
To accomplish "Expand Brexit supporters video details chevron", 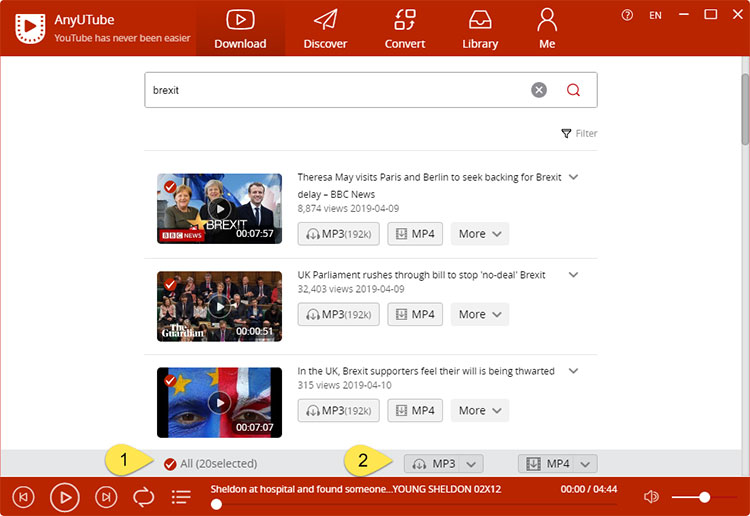I will (574, 371).
